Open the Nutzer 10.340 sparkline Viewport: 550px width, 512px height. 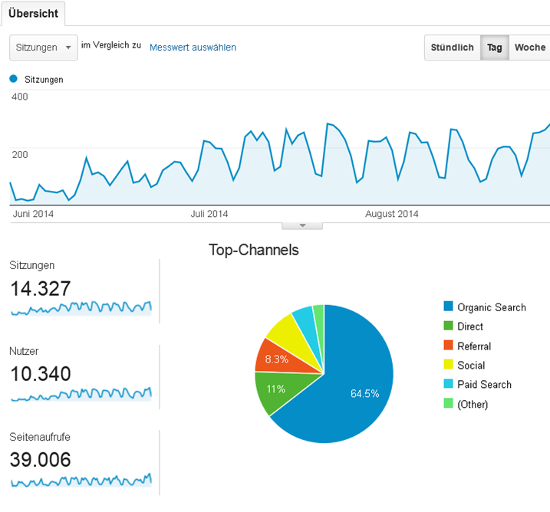click(x=81, y=394)
